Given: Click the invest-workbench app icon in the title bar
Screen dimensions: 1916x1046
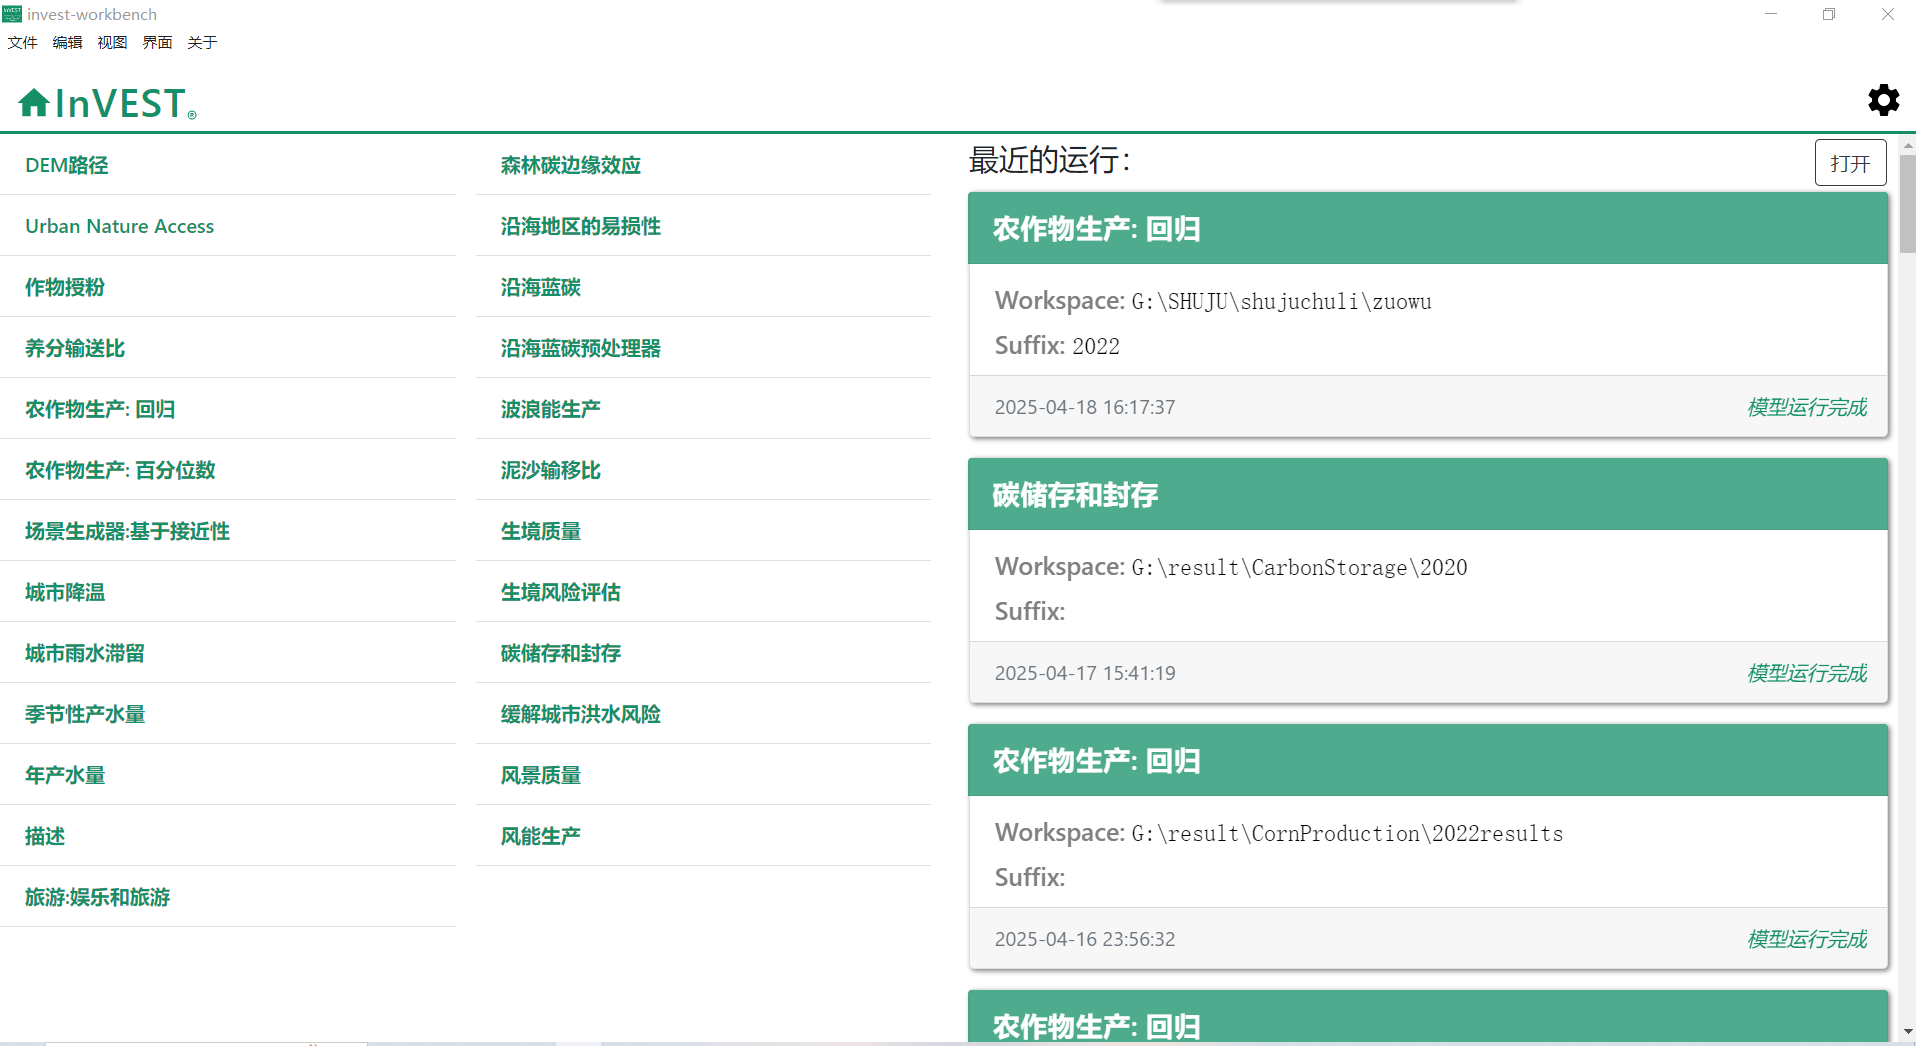Looking at the screenshot, I should tap(12, 14).
